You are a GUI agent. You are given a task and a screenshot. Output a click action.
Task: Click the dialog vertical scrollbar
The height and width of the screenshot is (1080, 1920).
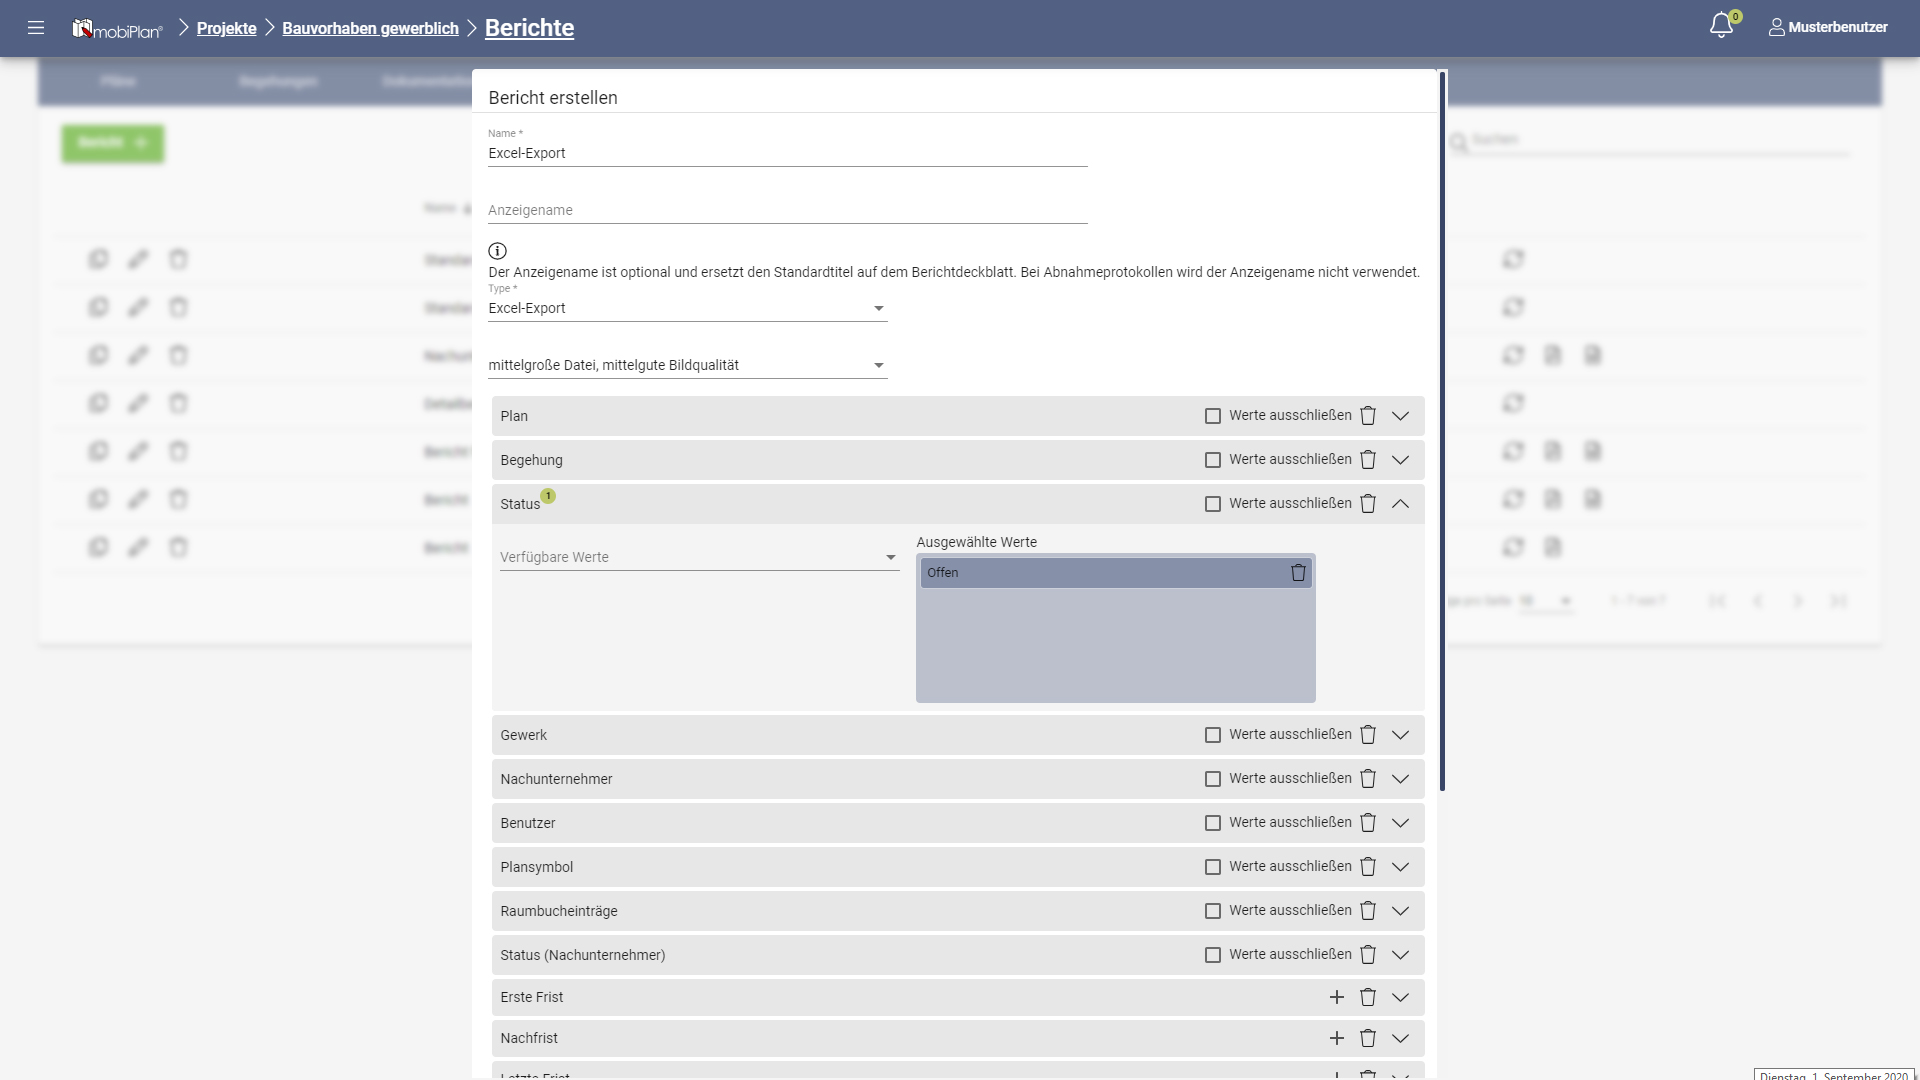pyautogui.click(x=1442, y=430)
